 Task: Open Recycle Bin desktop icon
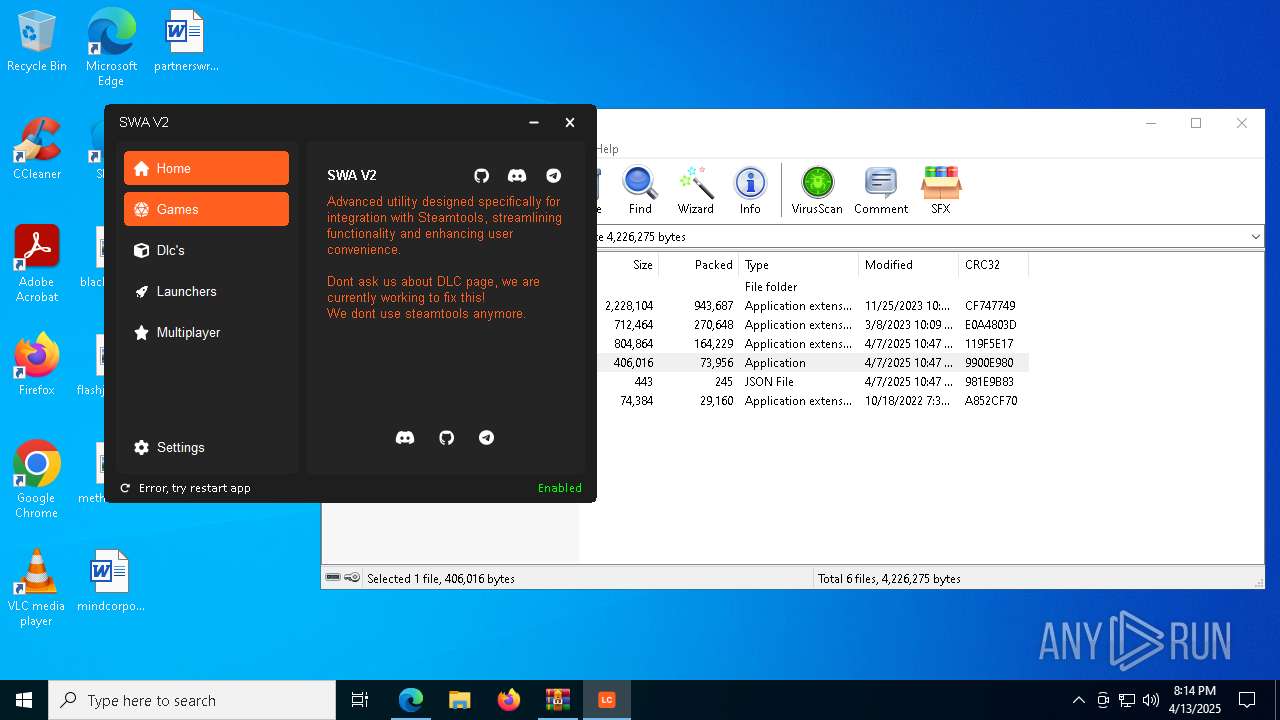(37, 42)
